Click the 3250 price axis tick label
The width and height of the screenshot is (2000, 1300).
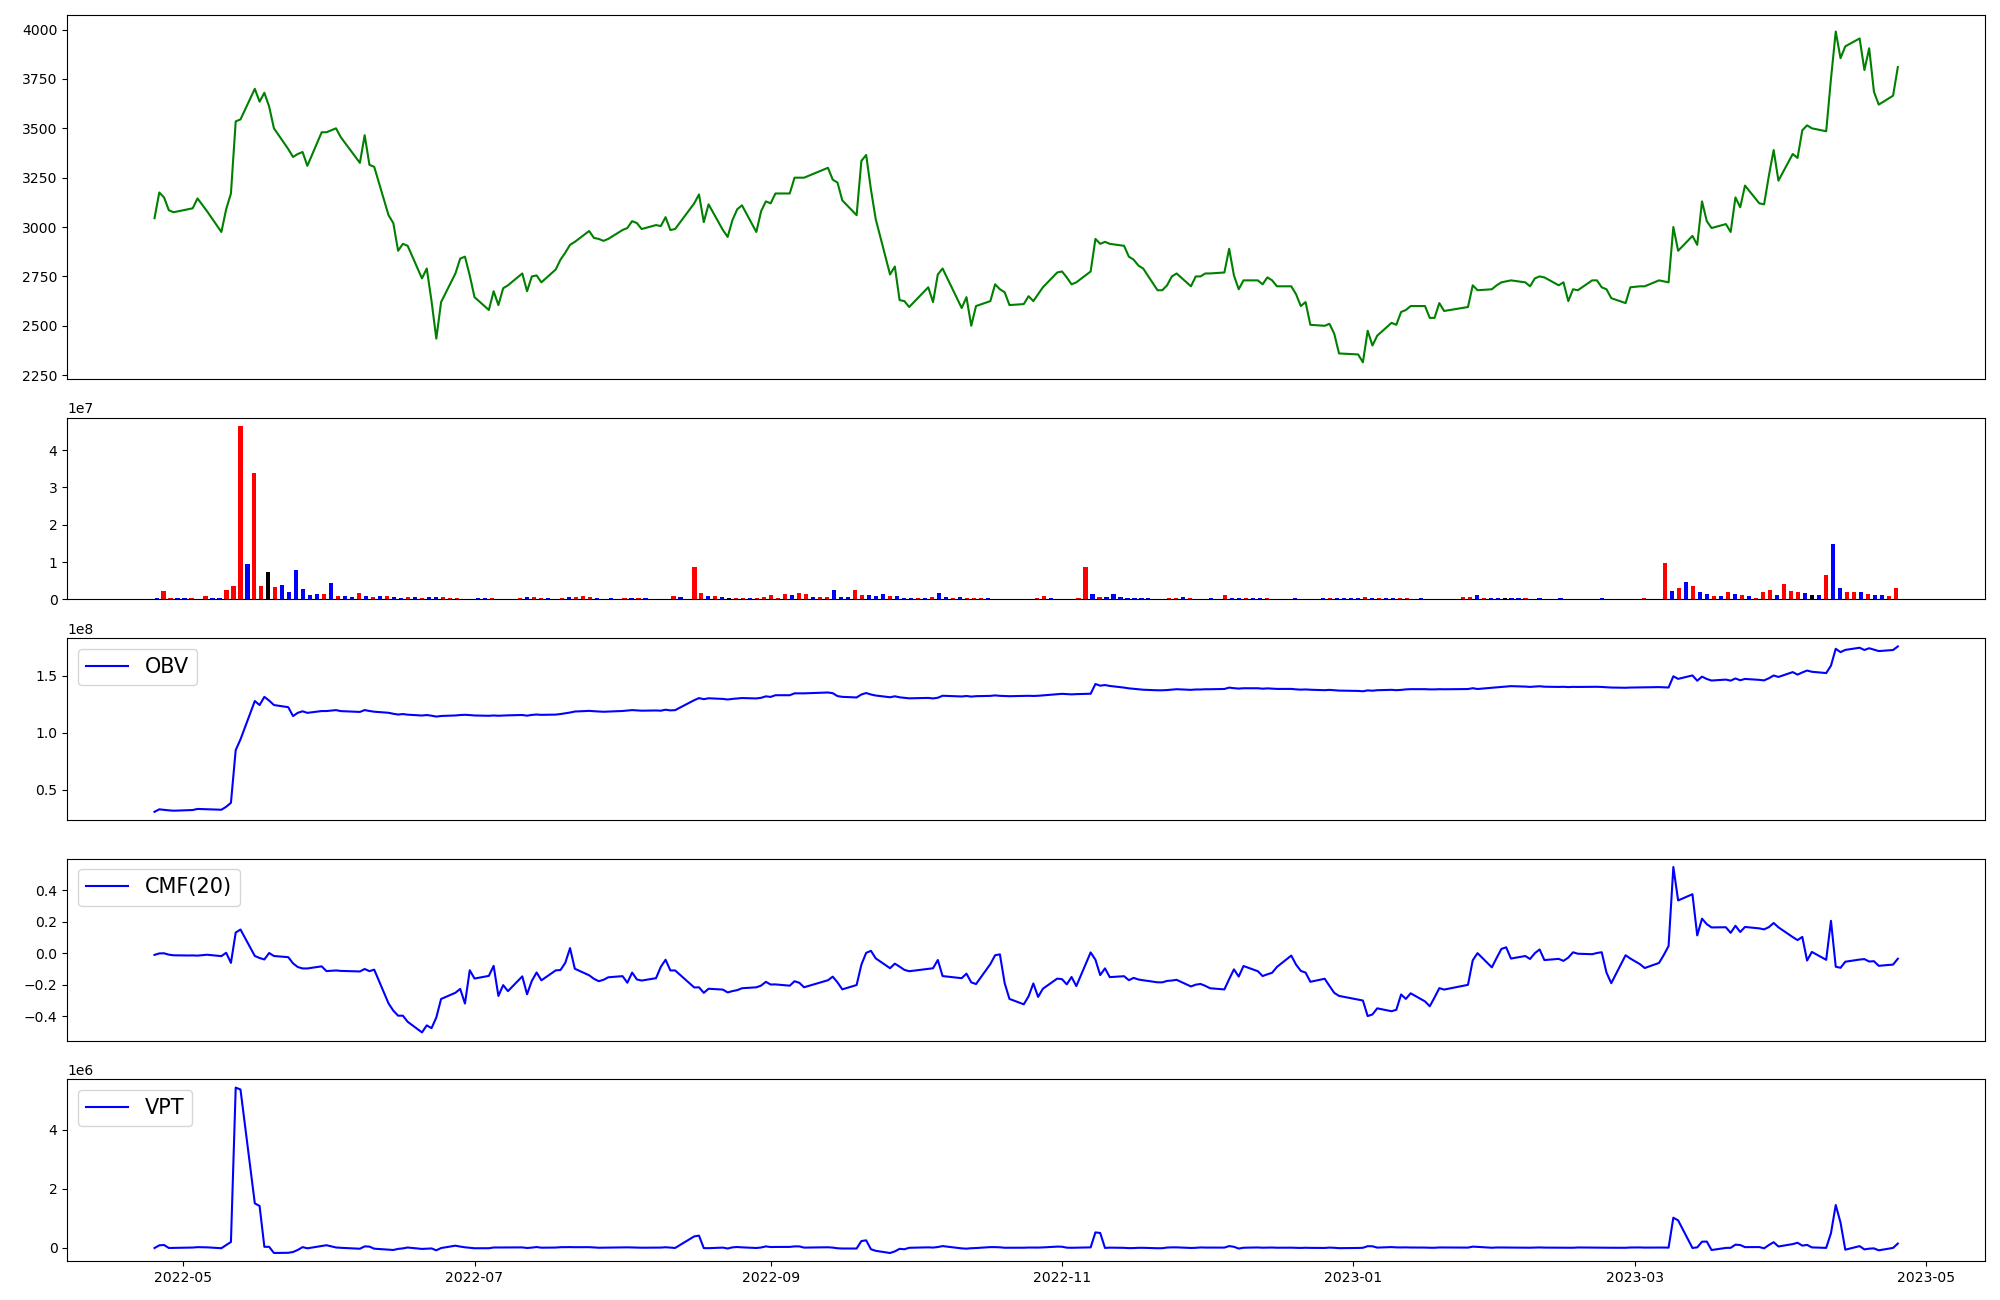pyautogui.click(x=40, y=178)
